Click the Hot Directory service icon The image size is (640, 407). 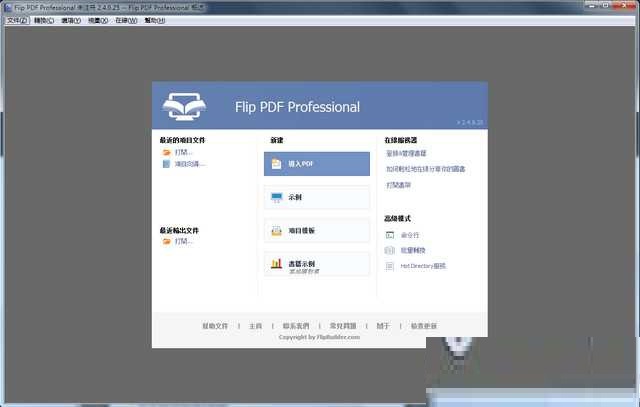(390, 266)
